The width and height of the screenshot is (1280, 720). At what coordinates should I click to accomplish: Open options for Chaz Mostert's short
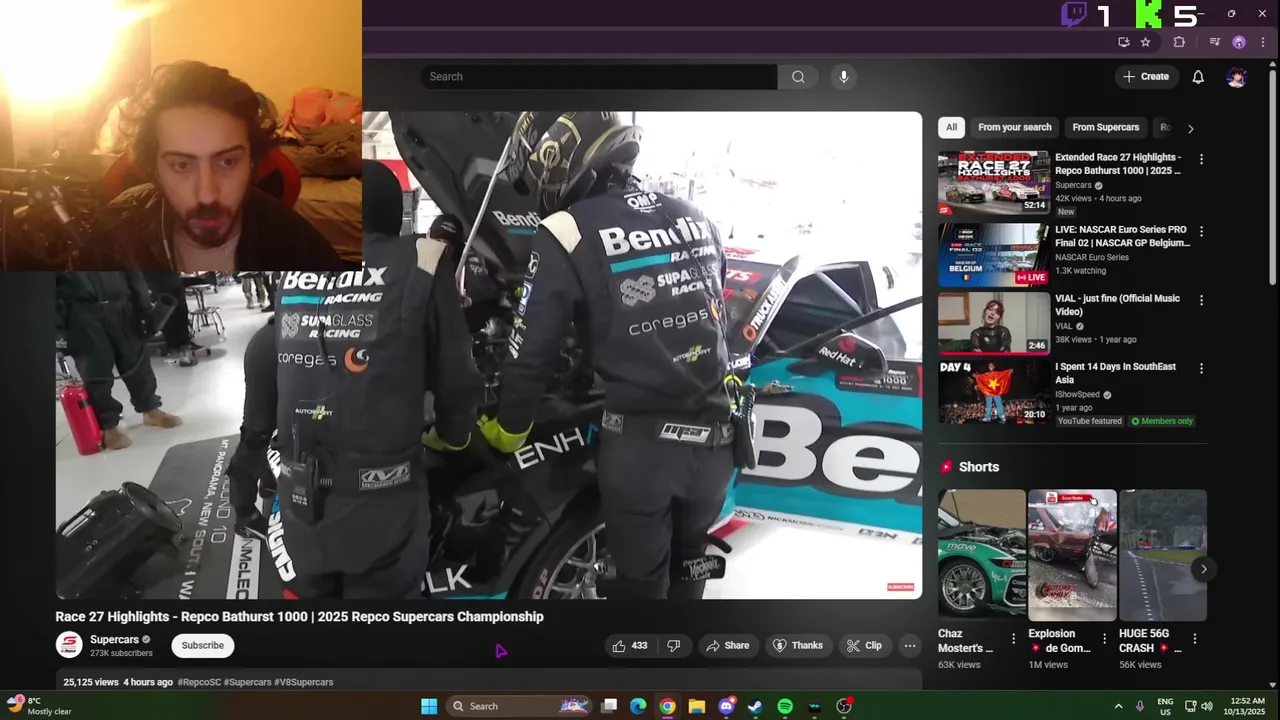point(1013,638)
